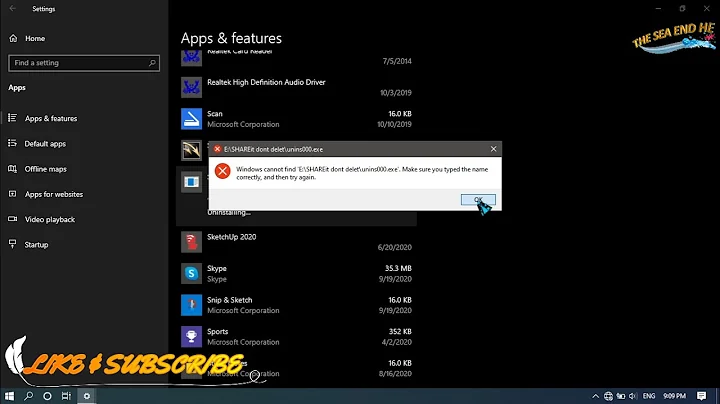Viewport: 720px width, 404px height.
Task: Click the Home house icon
Action: pos(13,38)
